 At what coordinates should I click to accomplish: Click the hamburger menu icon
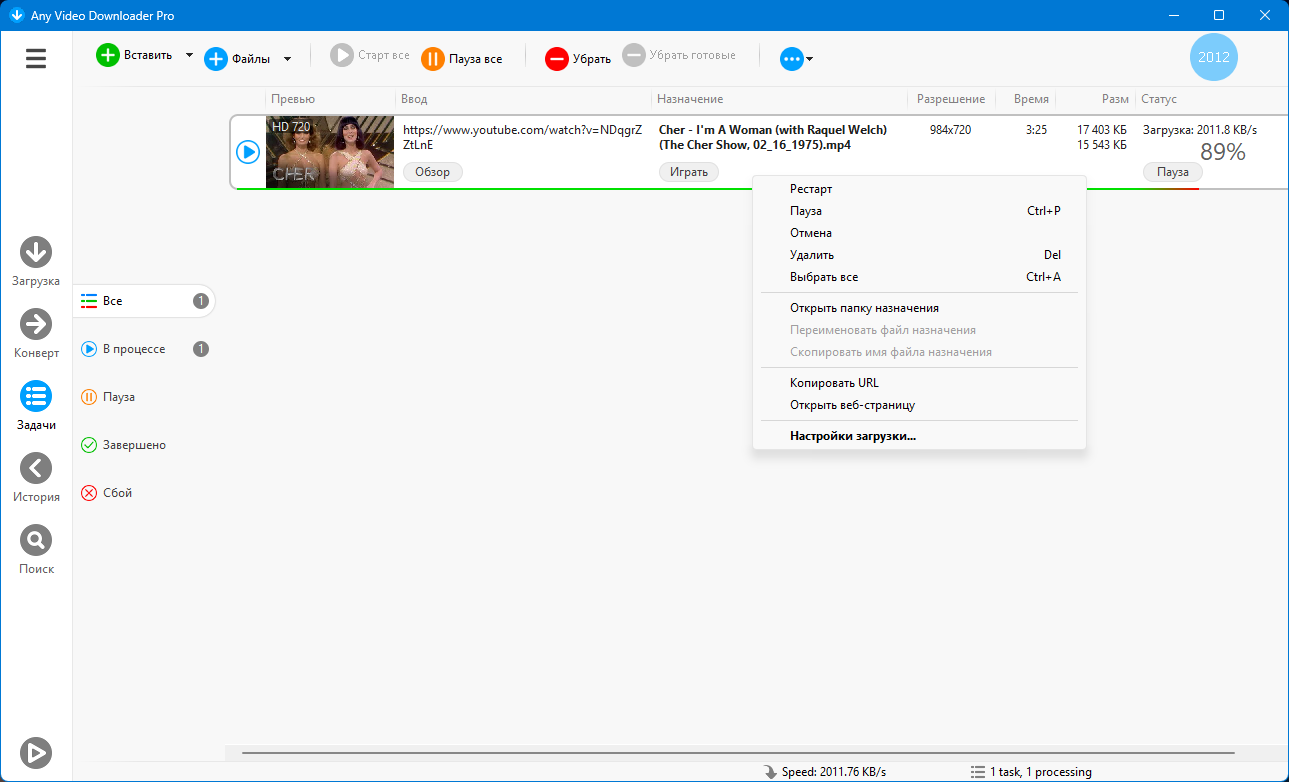[x=36, y=59]
